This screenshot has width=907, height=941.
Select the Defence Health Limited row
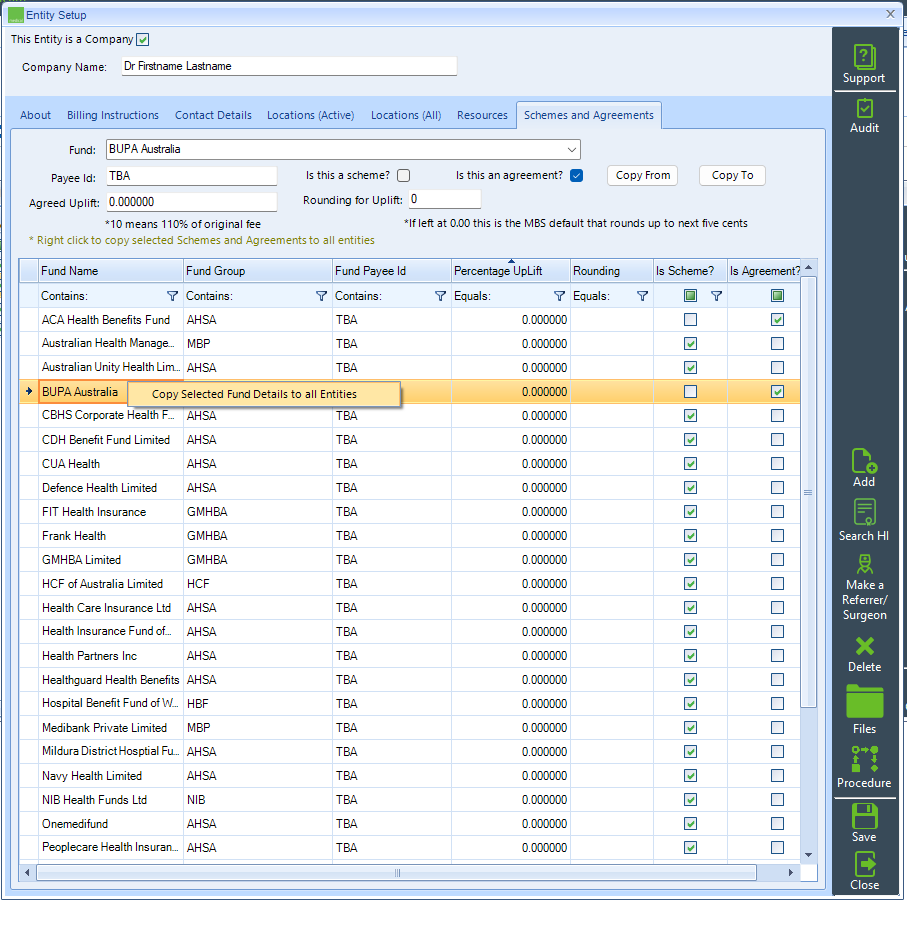[410, 488]
